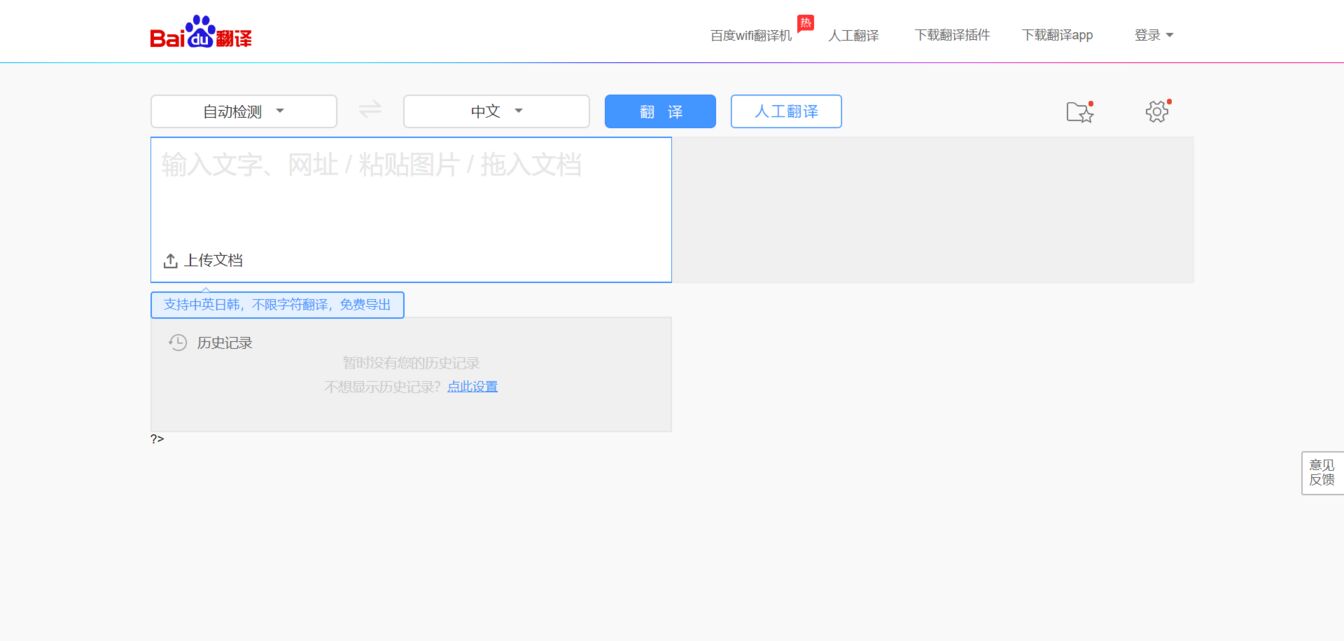Open 下载翻译插件 page
The height and width of the screenshot is (641, 1344).
point(952,35)
